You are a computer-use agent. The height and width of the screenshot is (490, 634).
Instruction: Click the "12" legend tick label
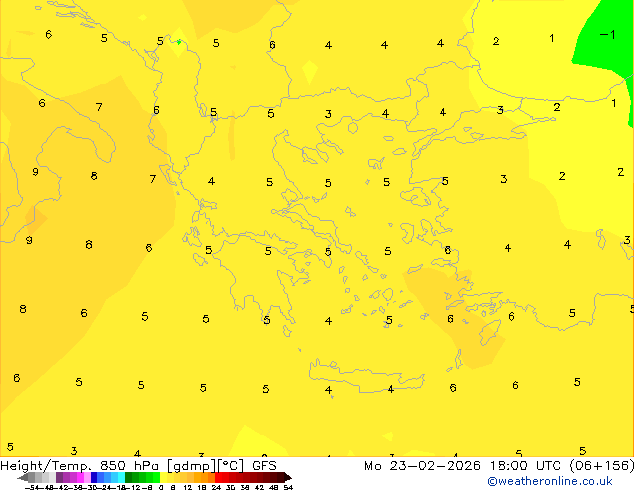(x=188, y=488)
